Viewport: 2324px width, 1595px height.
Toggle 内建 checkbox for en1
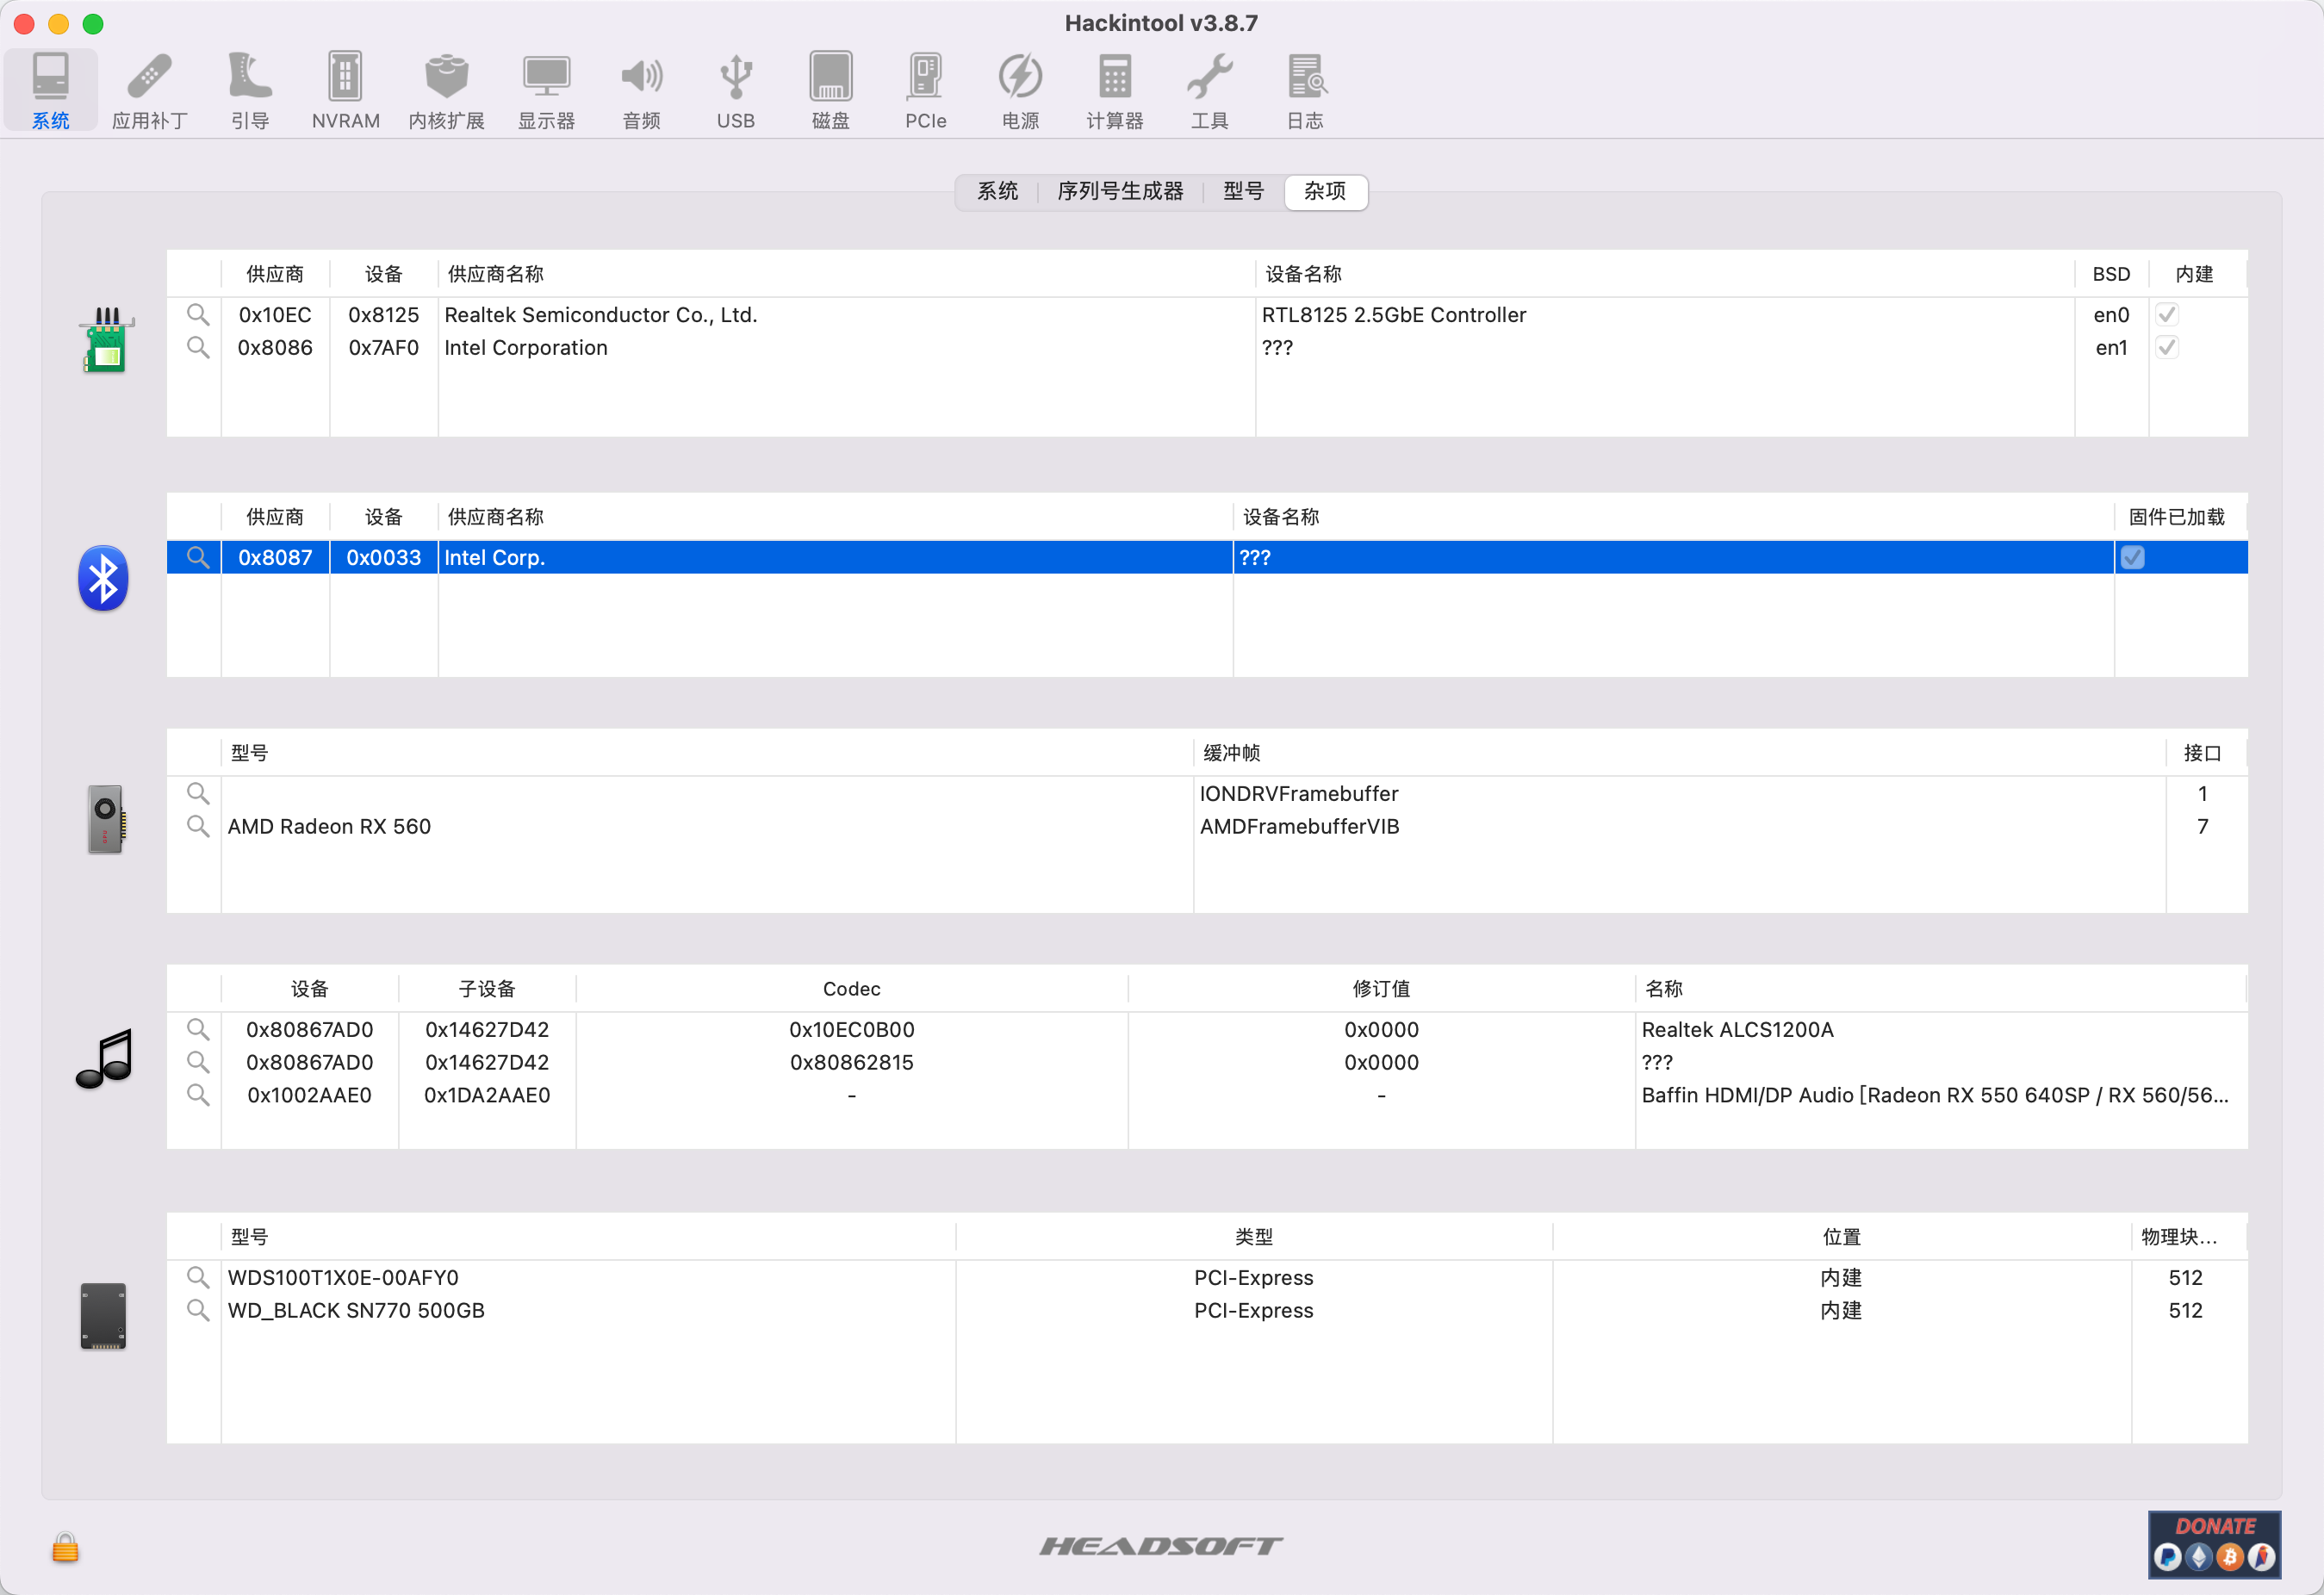click(x=2167, y=348)
